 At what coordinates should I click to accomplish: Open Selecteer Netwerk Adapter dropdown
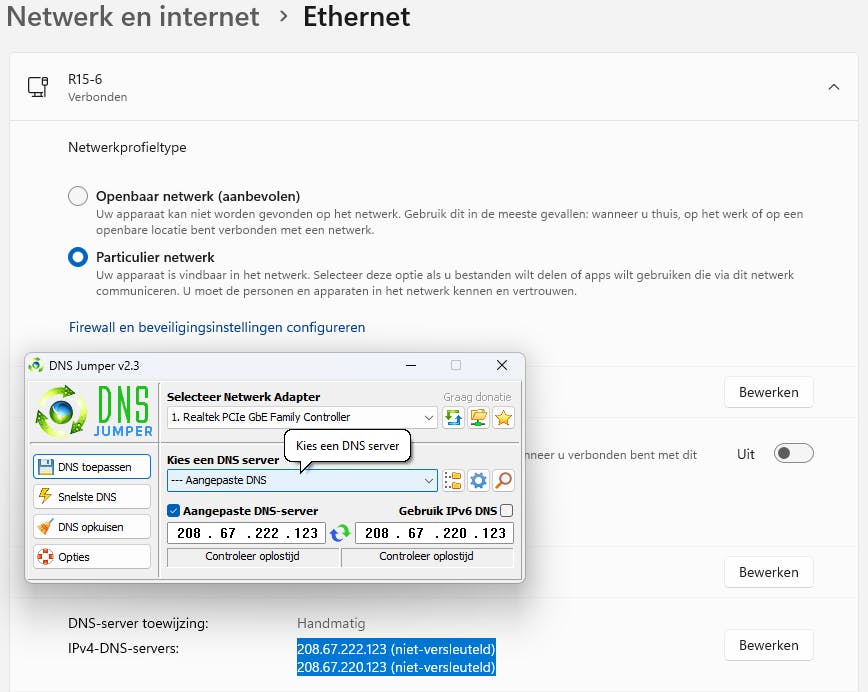[302, 417]
